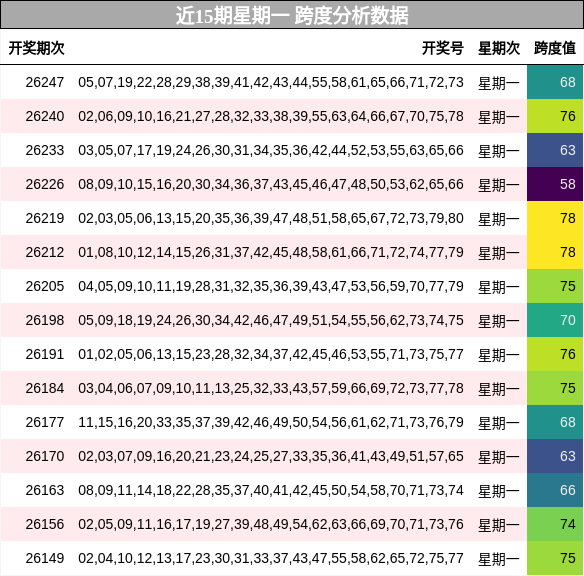Click winning numbers starting 03,04,06,07 of issue 26184
Viewport: 584px width, 576px height.
[271, 388]
